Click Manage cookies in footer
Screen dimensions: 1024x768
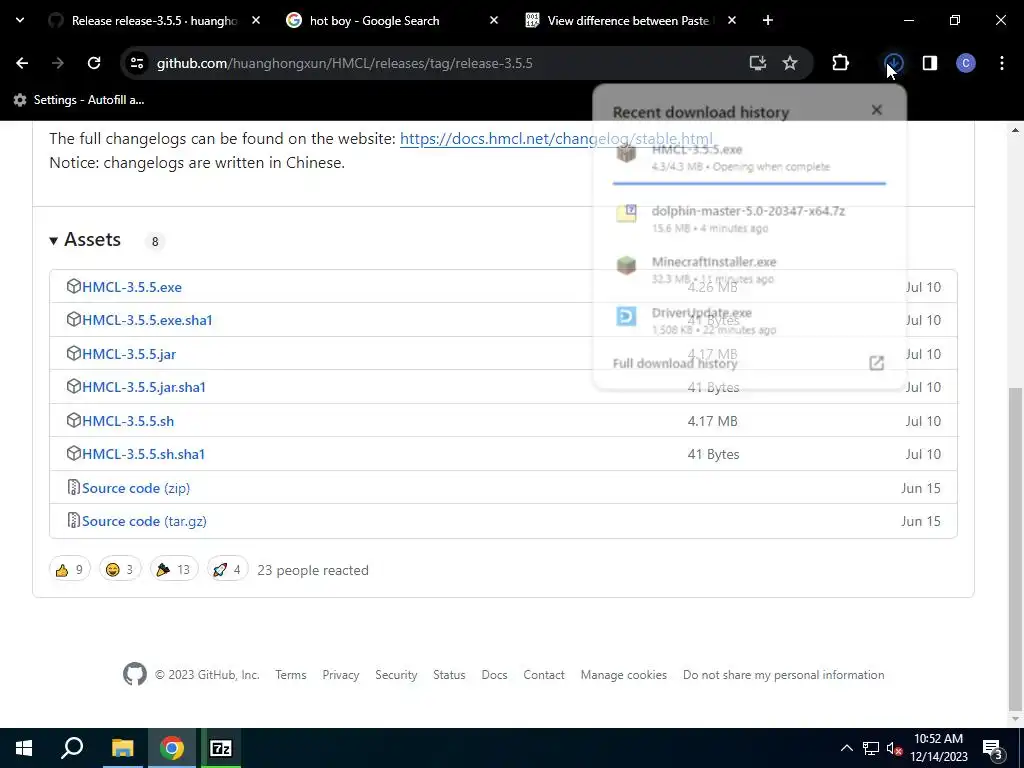(x=624, y=675)
